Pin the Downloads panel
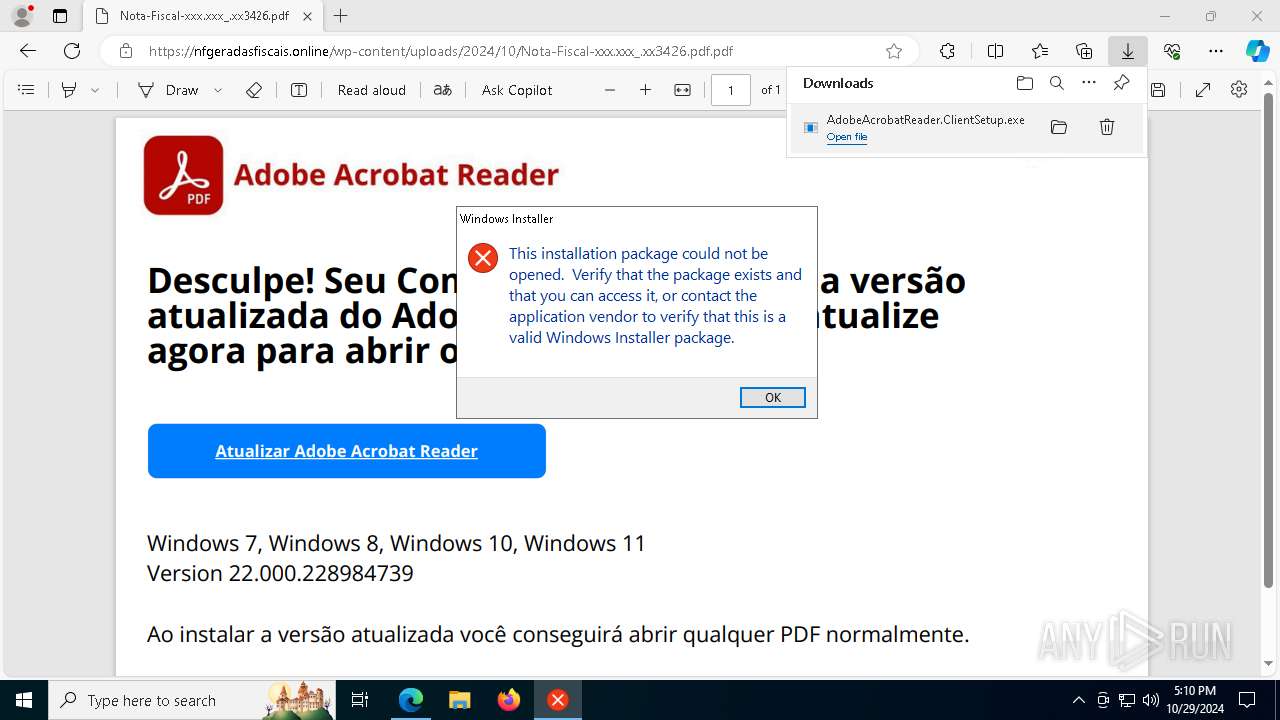Viewport: 1280px width, 720px height. pos(1121,83)
